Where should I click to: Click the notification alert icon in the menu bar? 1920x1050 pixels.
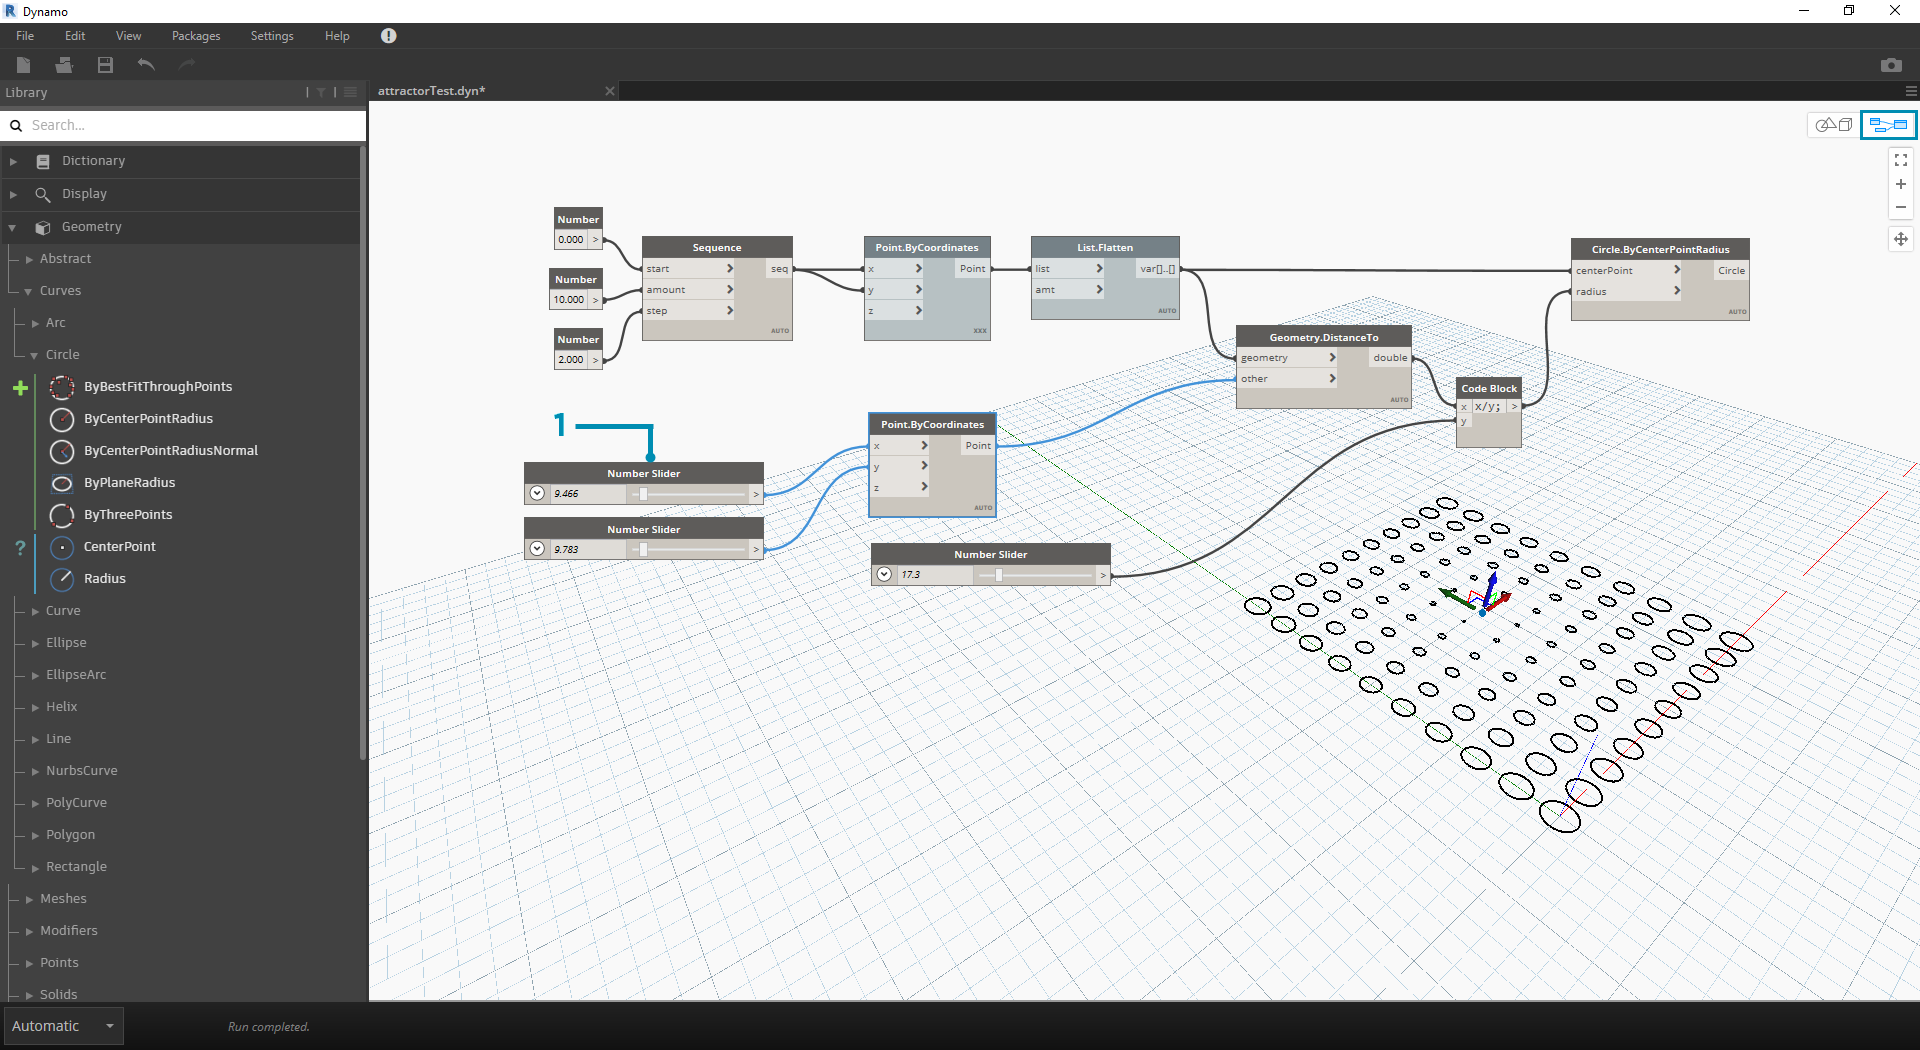(x=389, y=36)
